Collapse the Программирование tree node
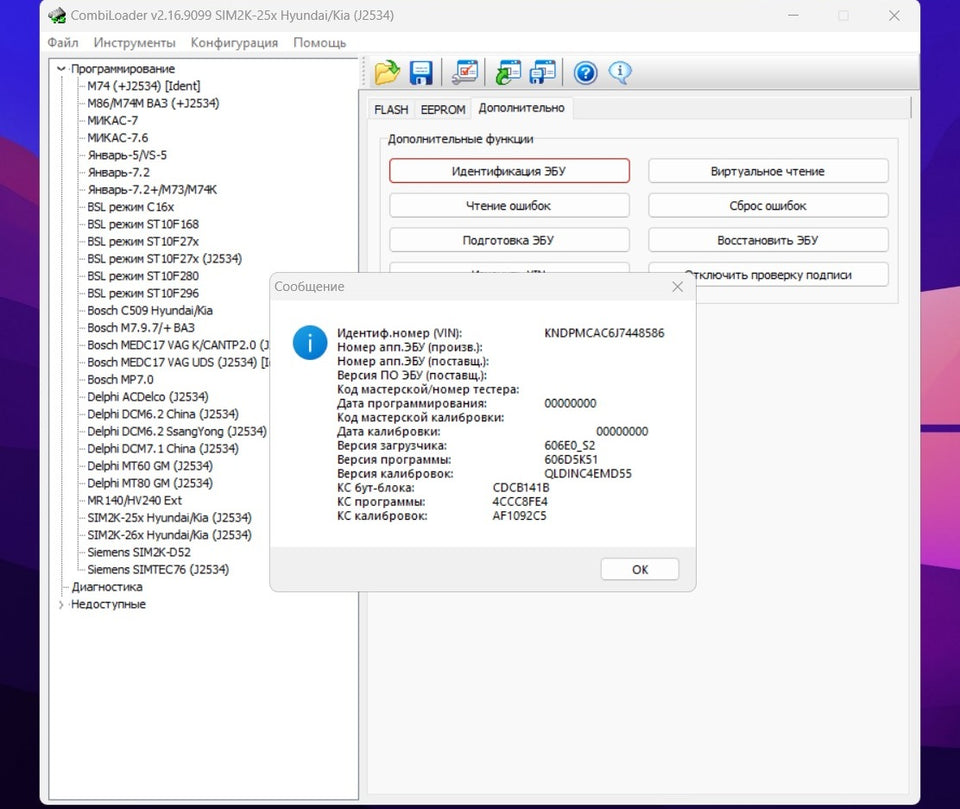 pos(62,69)
